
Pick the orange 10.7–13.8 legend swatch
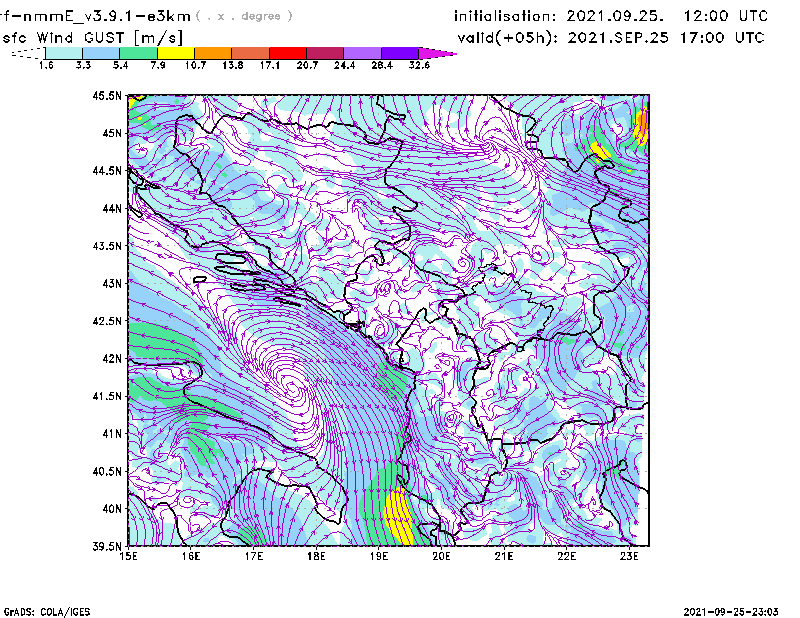coord(213,53)
